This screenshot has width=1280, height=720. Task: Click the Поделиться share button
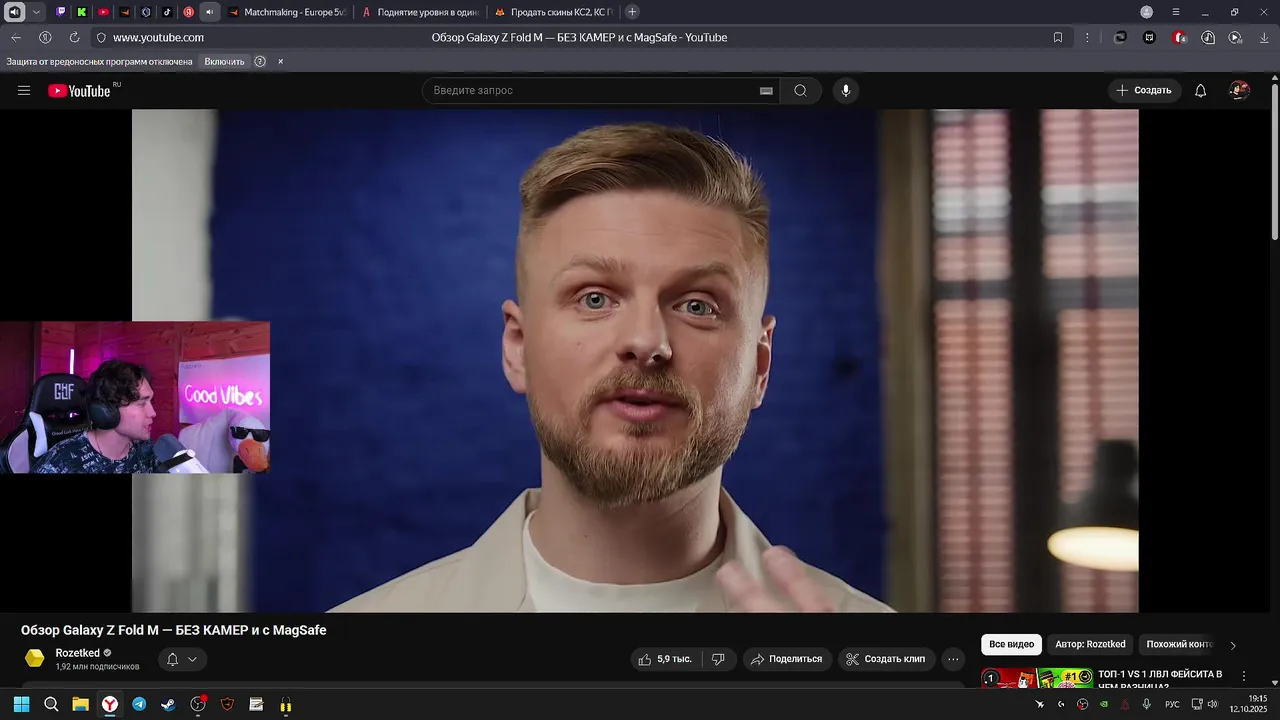[x=787, y=659]
